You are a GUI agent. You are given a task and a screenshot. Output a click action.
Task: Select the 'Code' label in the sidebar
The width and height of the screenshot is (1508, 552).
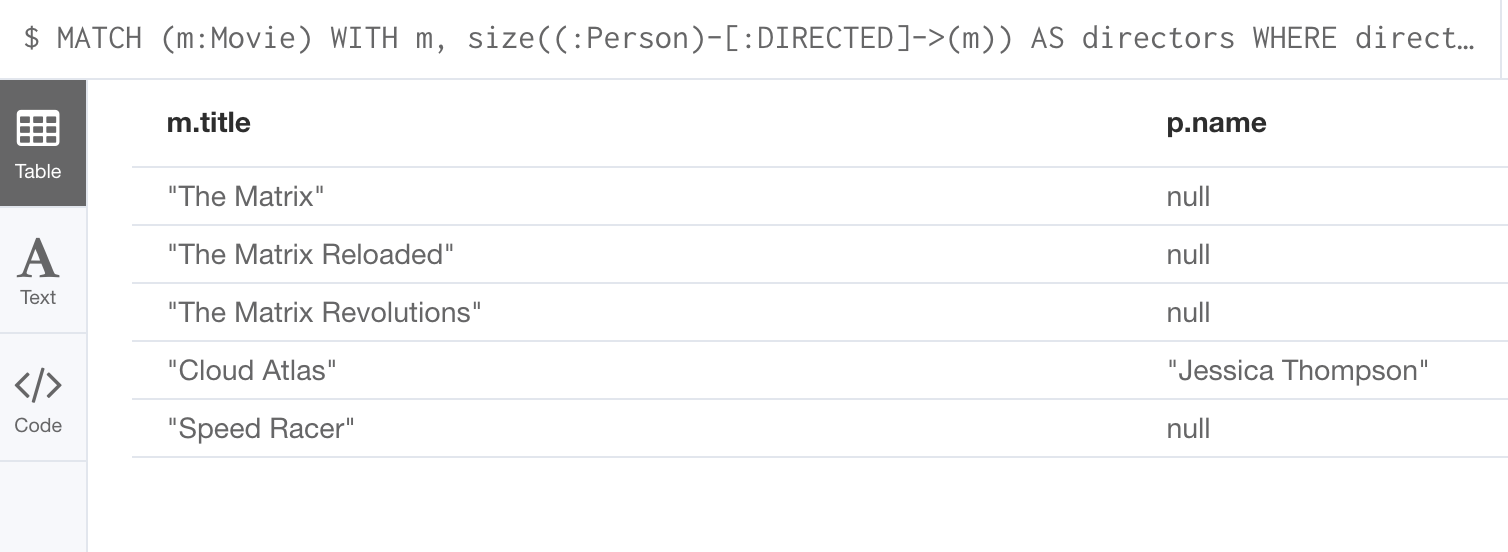pyautogui.click(x=38, y=425)
